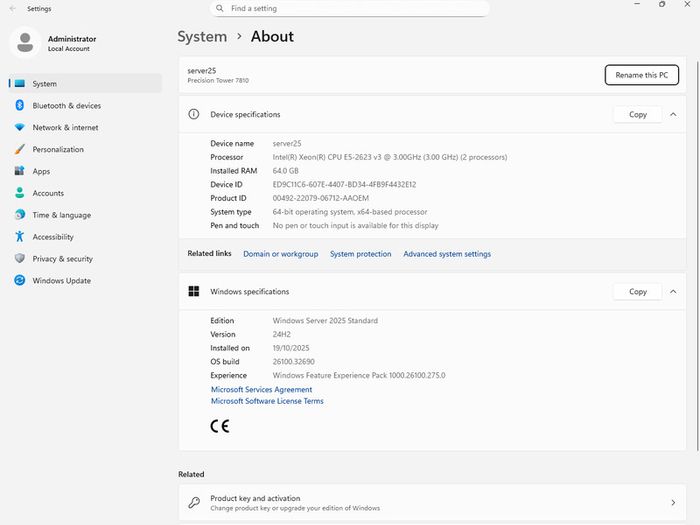The width and height of the screenshot is (700, 525).
Task: Click the OS build value 26100.32690
Action: point(293,362)
